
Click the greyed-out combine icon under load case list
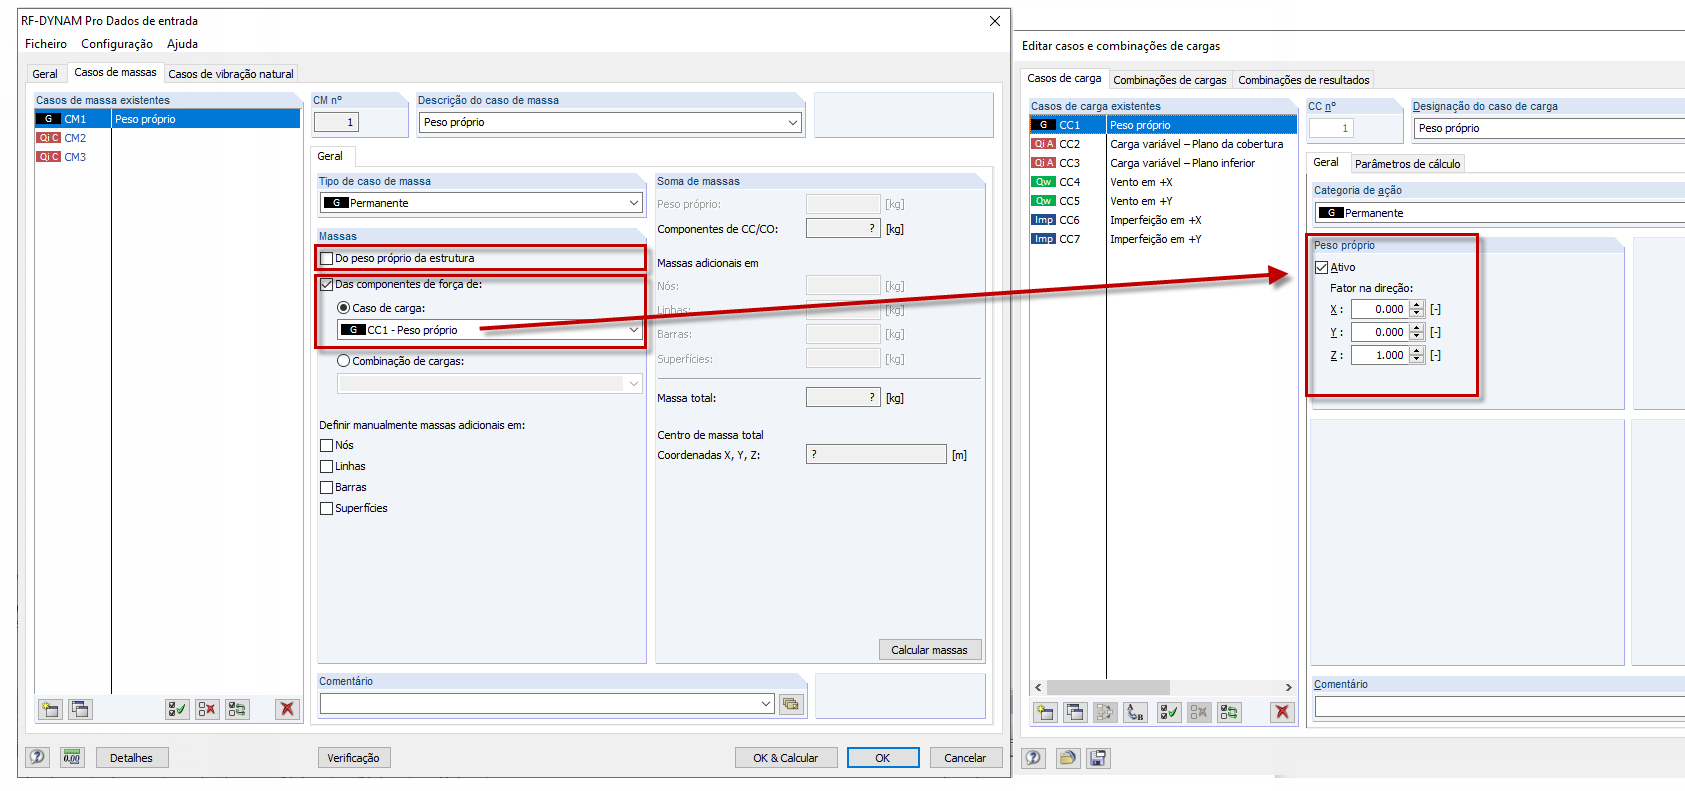(1105, 712)
